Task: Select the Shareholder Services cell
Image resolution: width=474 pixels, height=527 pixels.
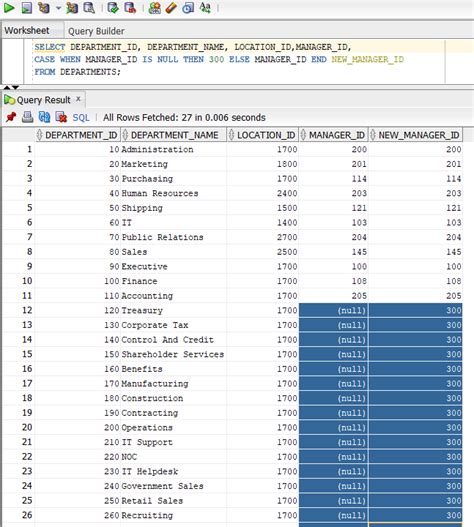Action: [173, 354]
